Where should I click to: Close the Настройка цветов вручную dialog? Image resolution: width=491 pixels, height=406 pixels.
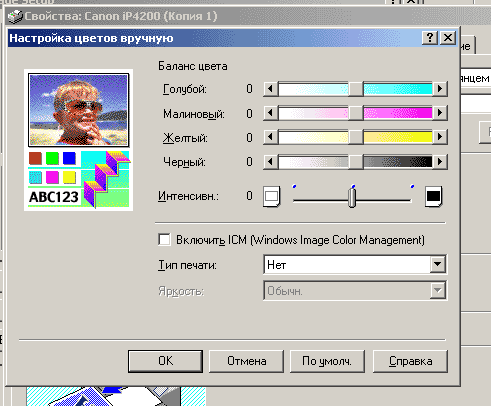pyautogui.click(x=448, y=38)
